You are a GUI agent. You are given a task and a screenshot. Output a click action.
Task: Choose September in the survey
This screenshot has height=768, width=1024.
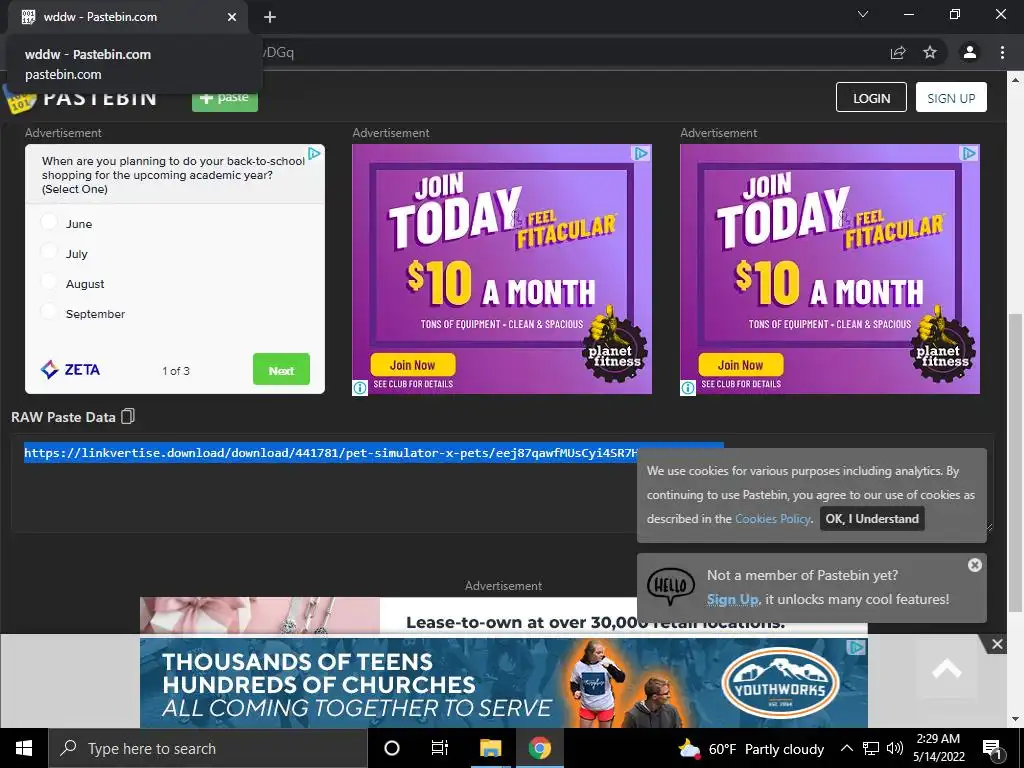(x=49, y=312)
